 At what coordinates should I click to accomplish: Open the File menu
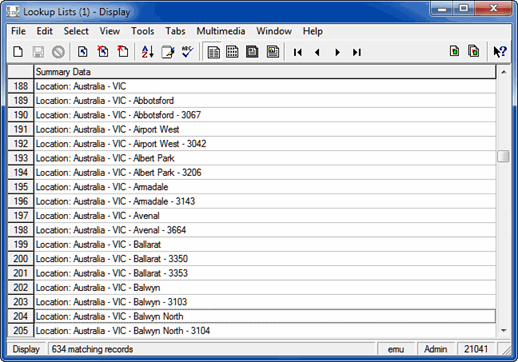pyautogui.click(x=18, y=31)
